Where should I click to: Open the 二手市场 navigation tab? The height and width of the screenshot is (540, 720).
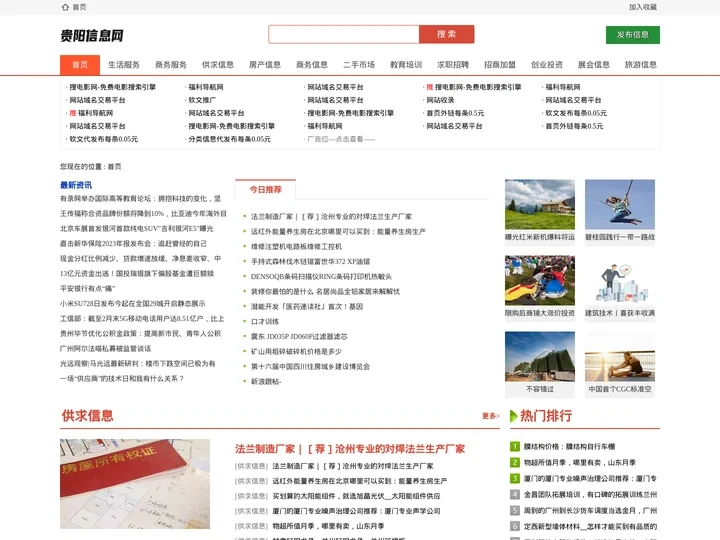pos(359,65)
